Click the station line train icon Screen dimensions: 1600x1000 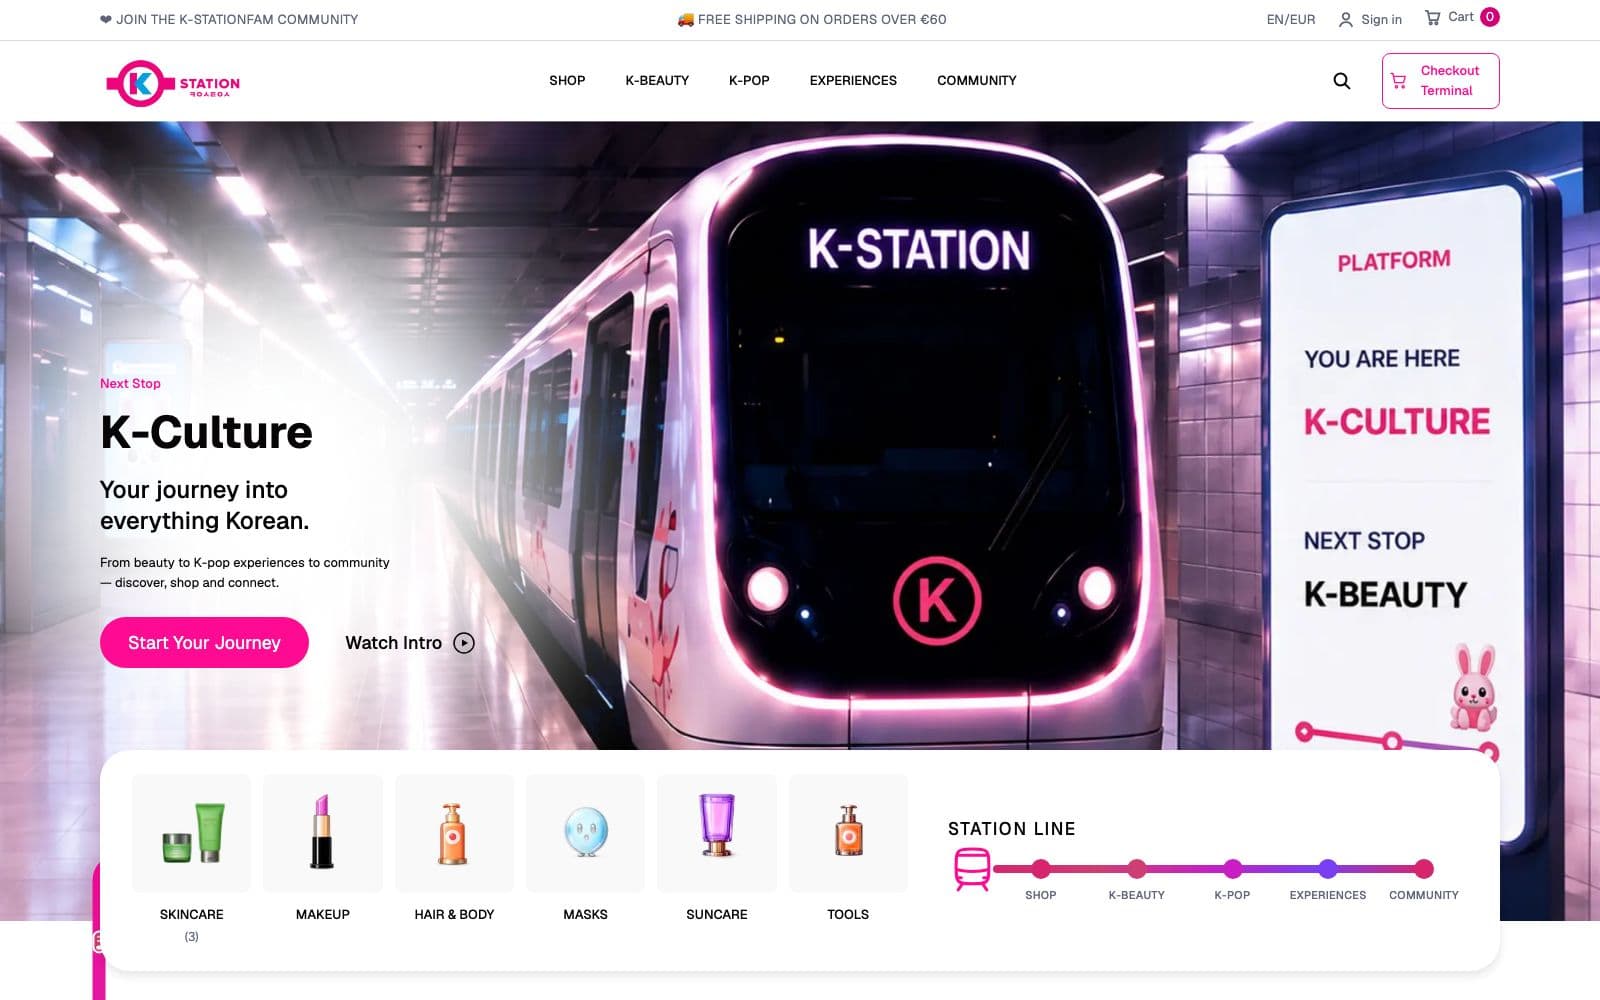[972, 869]
